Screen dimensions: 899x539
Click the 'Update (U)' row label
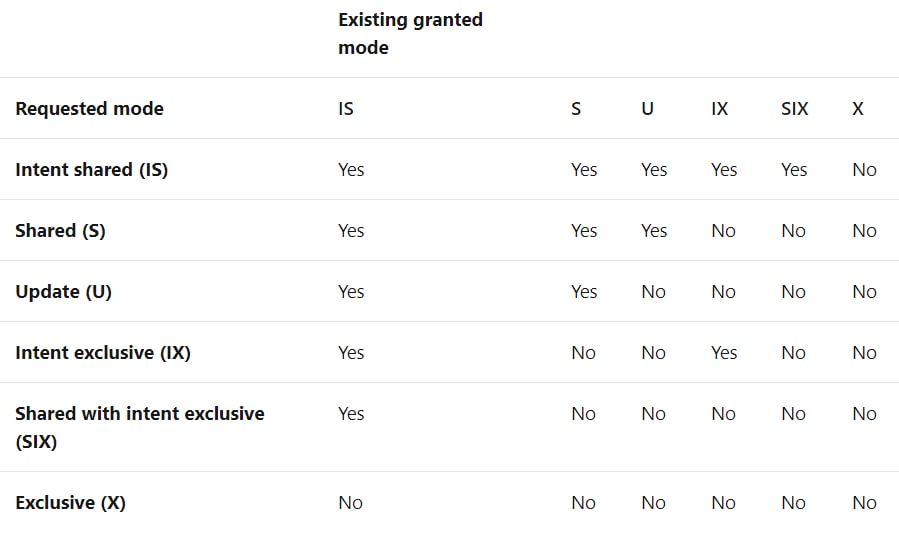coord(63,291)
